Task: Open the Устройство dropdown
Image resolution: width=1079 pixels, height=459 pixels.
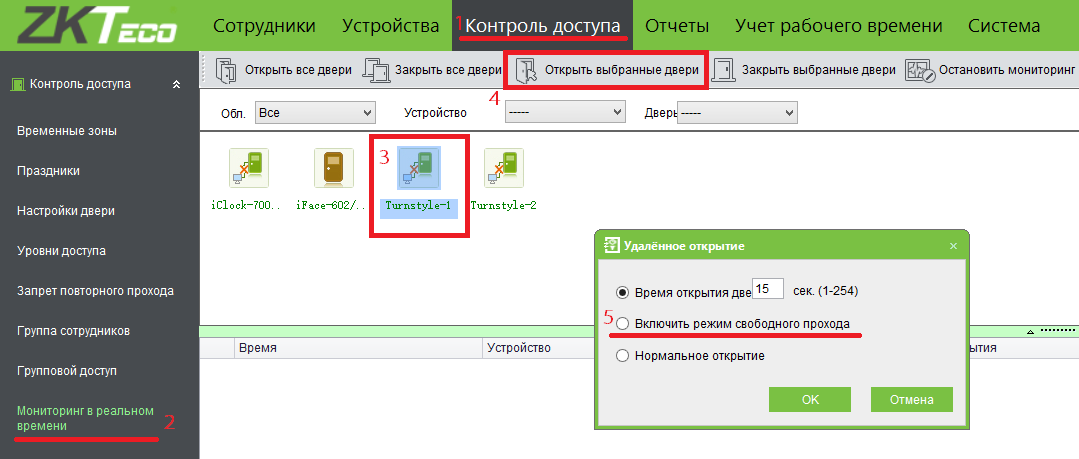Action: 565,112
